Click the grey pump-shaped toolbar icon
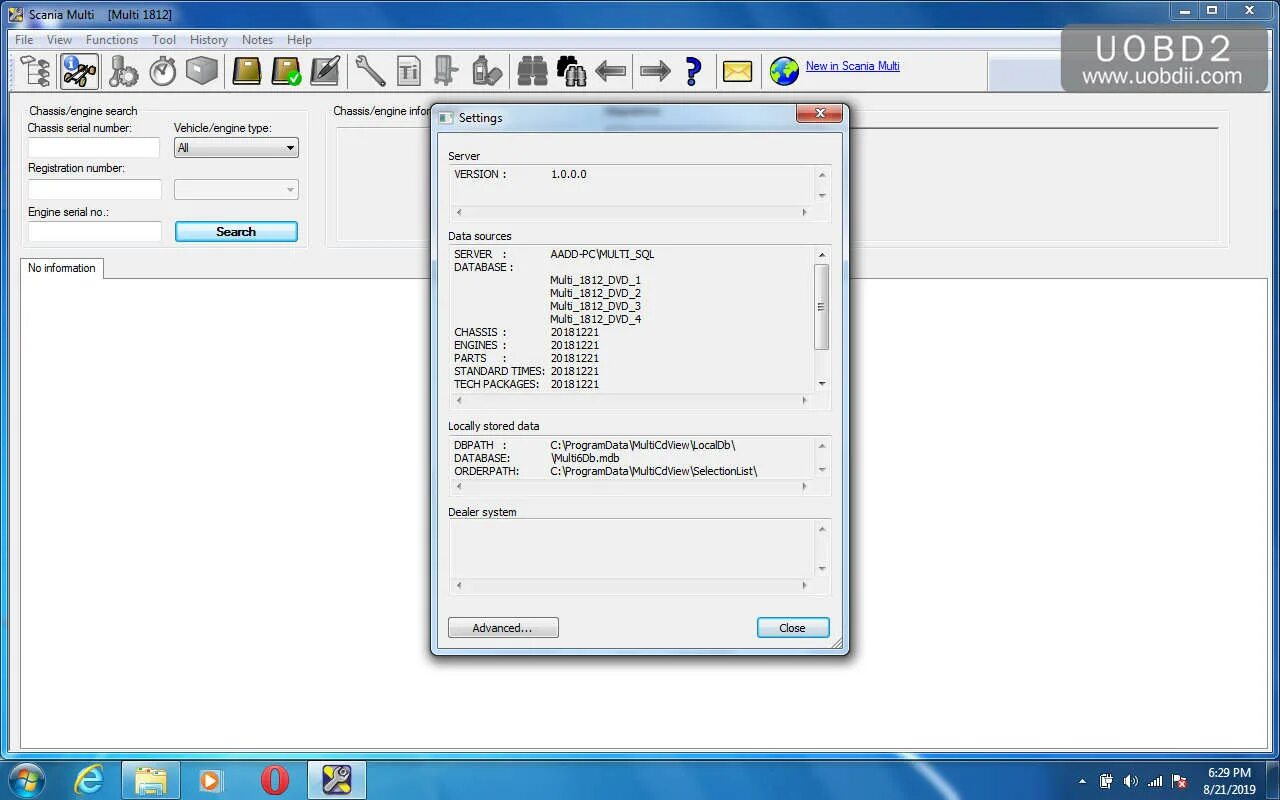1280x800 pixels. 446,71
